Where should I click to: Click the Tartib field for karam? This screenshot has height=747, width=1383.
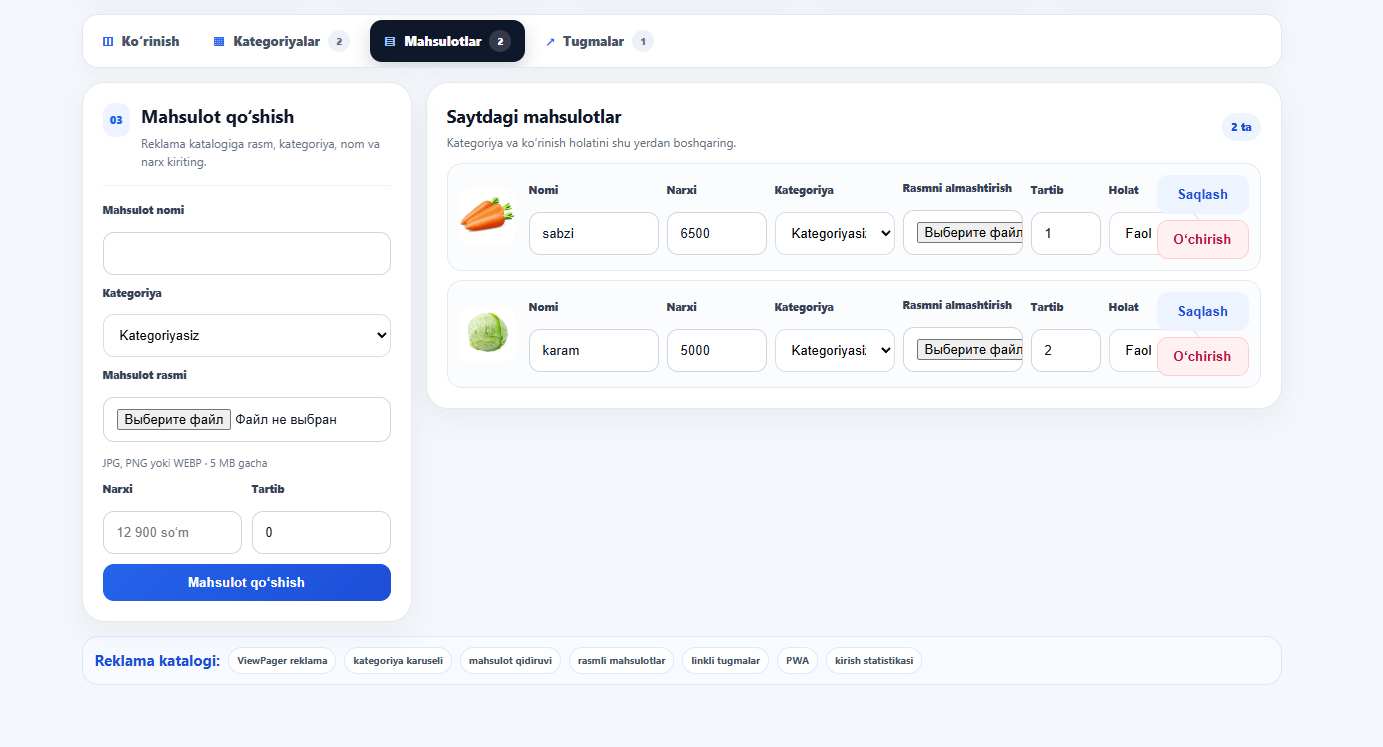[1066, 350]
